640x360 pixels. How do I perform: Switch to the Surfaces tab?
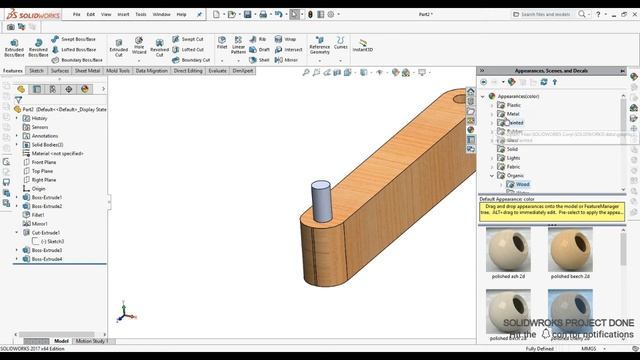tap(60, 71)
